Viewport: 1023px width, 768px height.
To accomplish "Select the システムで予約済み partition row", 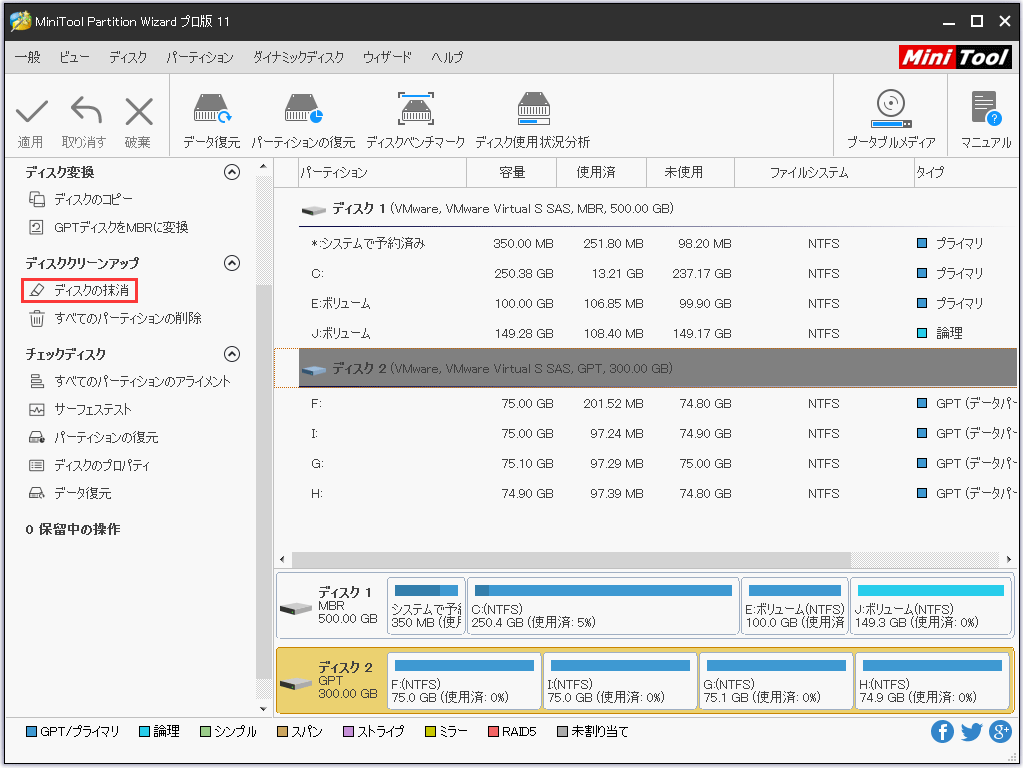I will pyautogui.click(x=658, y=243).
